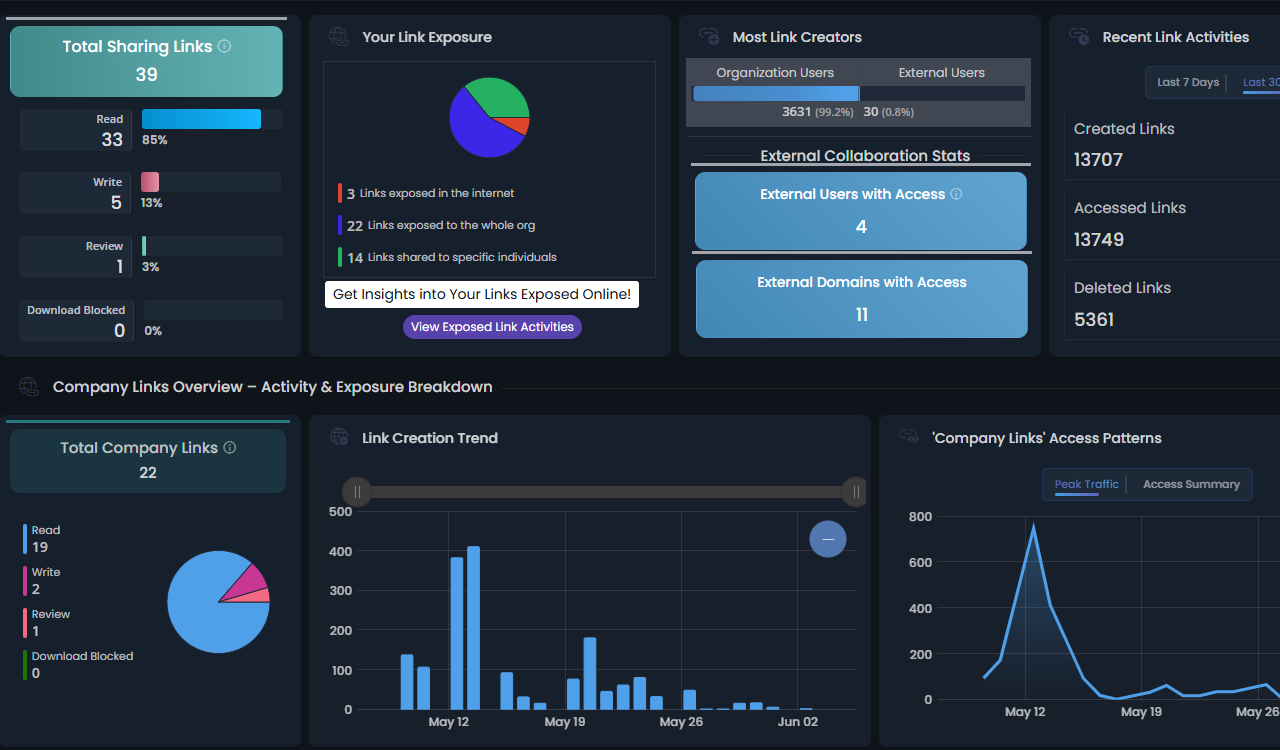Open the External Users with Access card

861,211
